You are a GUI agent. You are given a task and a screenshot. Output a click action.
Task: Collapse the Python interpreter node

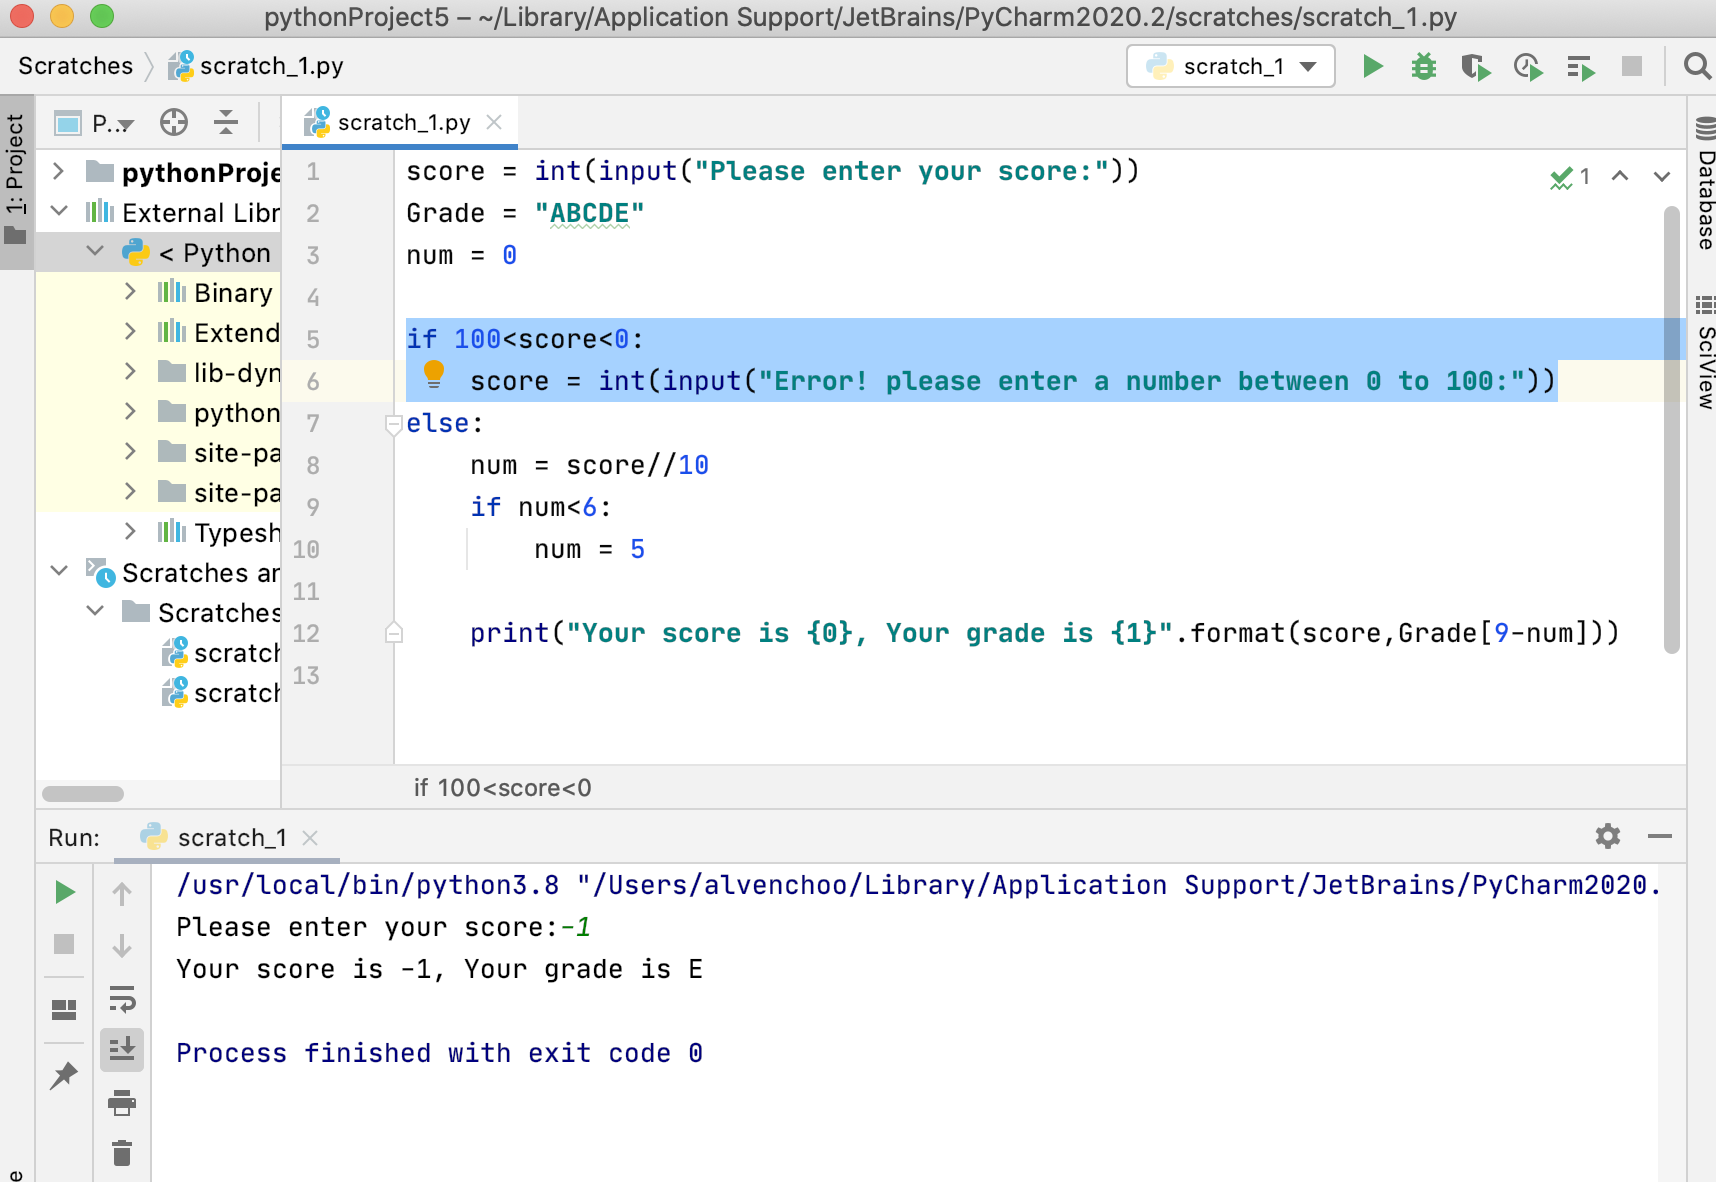(x=95, y=252)
